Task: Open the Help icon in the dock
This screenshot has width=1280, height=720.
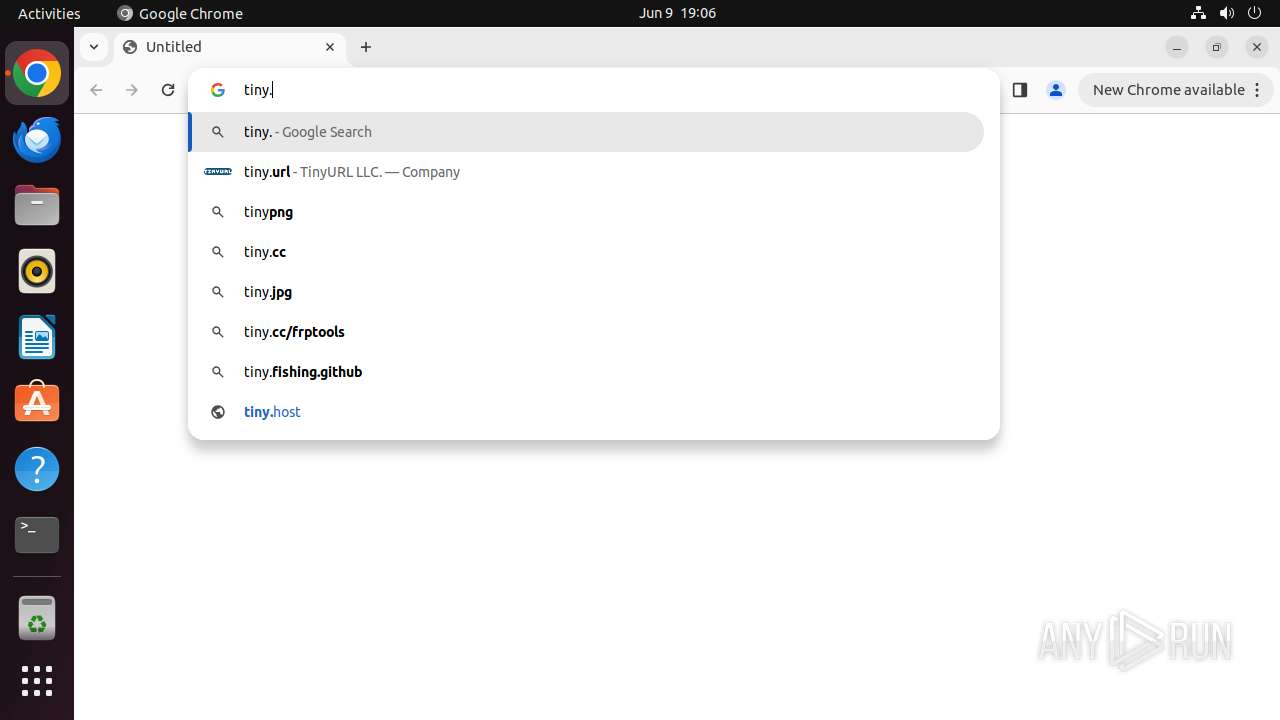Action: click(37, 469)
